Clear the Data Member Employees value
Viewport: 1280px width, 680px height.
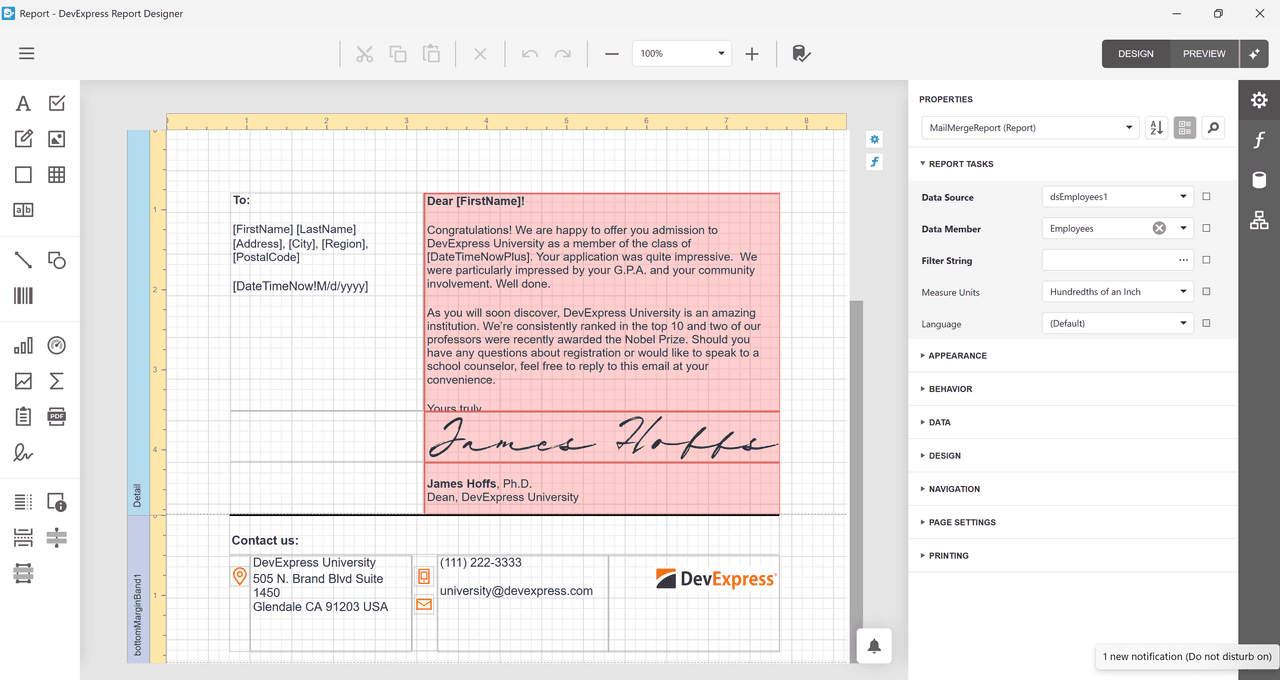tap(1159, 228)
